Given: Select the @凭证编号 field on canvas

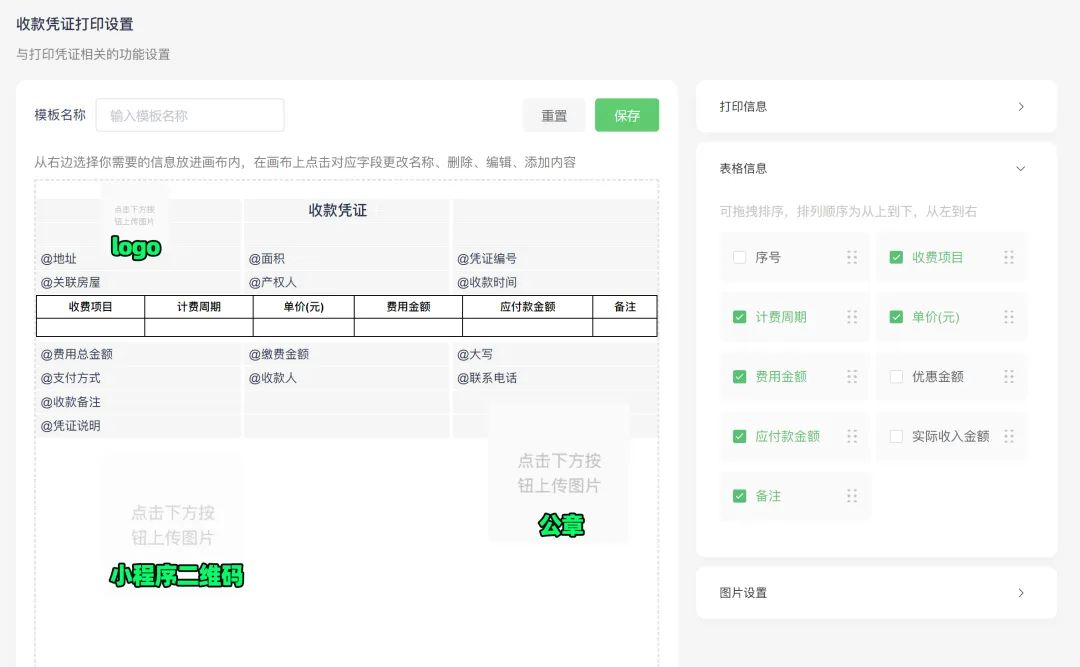Looking at the screenshot, I should (x=487, y=259).
